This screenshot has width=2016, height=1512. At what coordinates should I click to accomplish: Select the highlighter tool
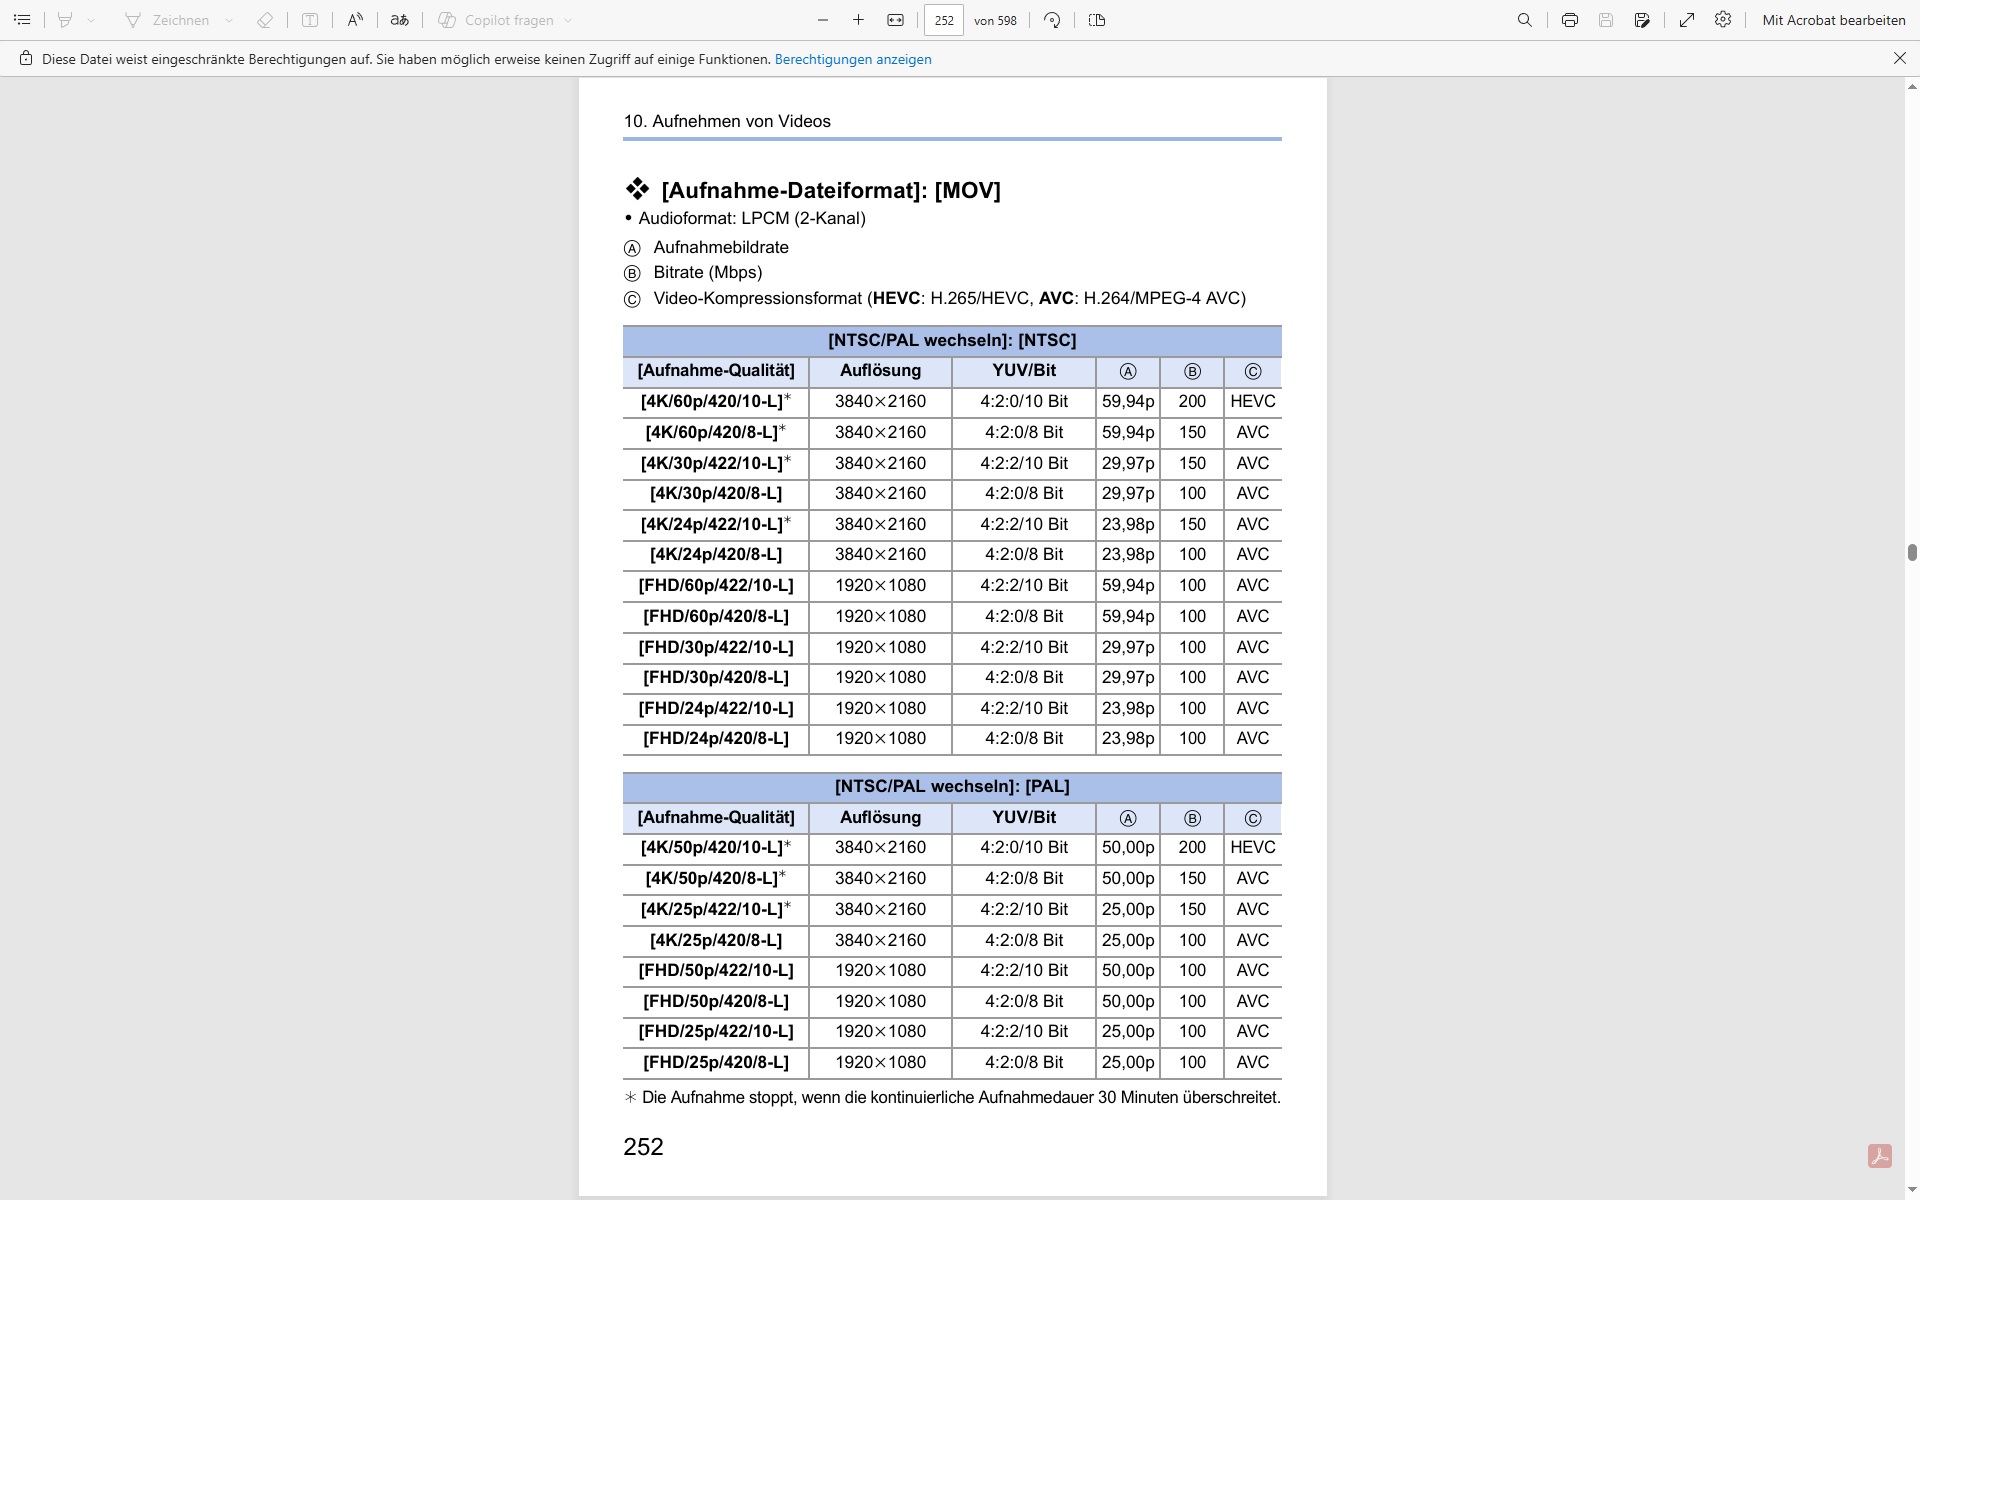(65, 20)
